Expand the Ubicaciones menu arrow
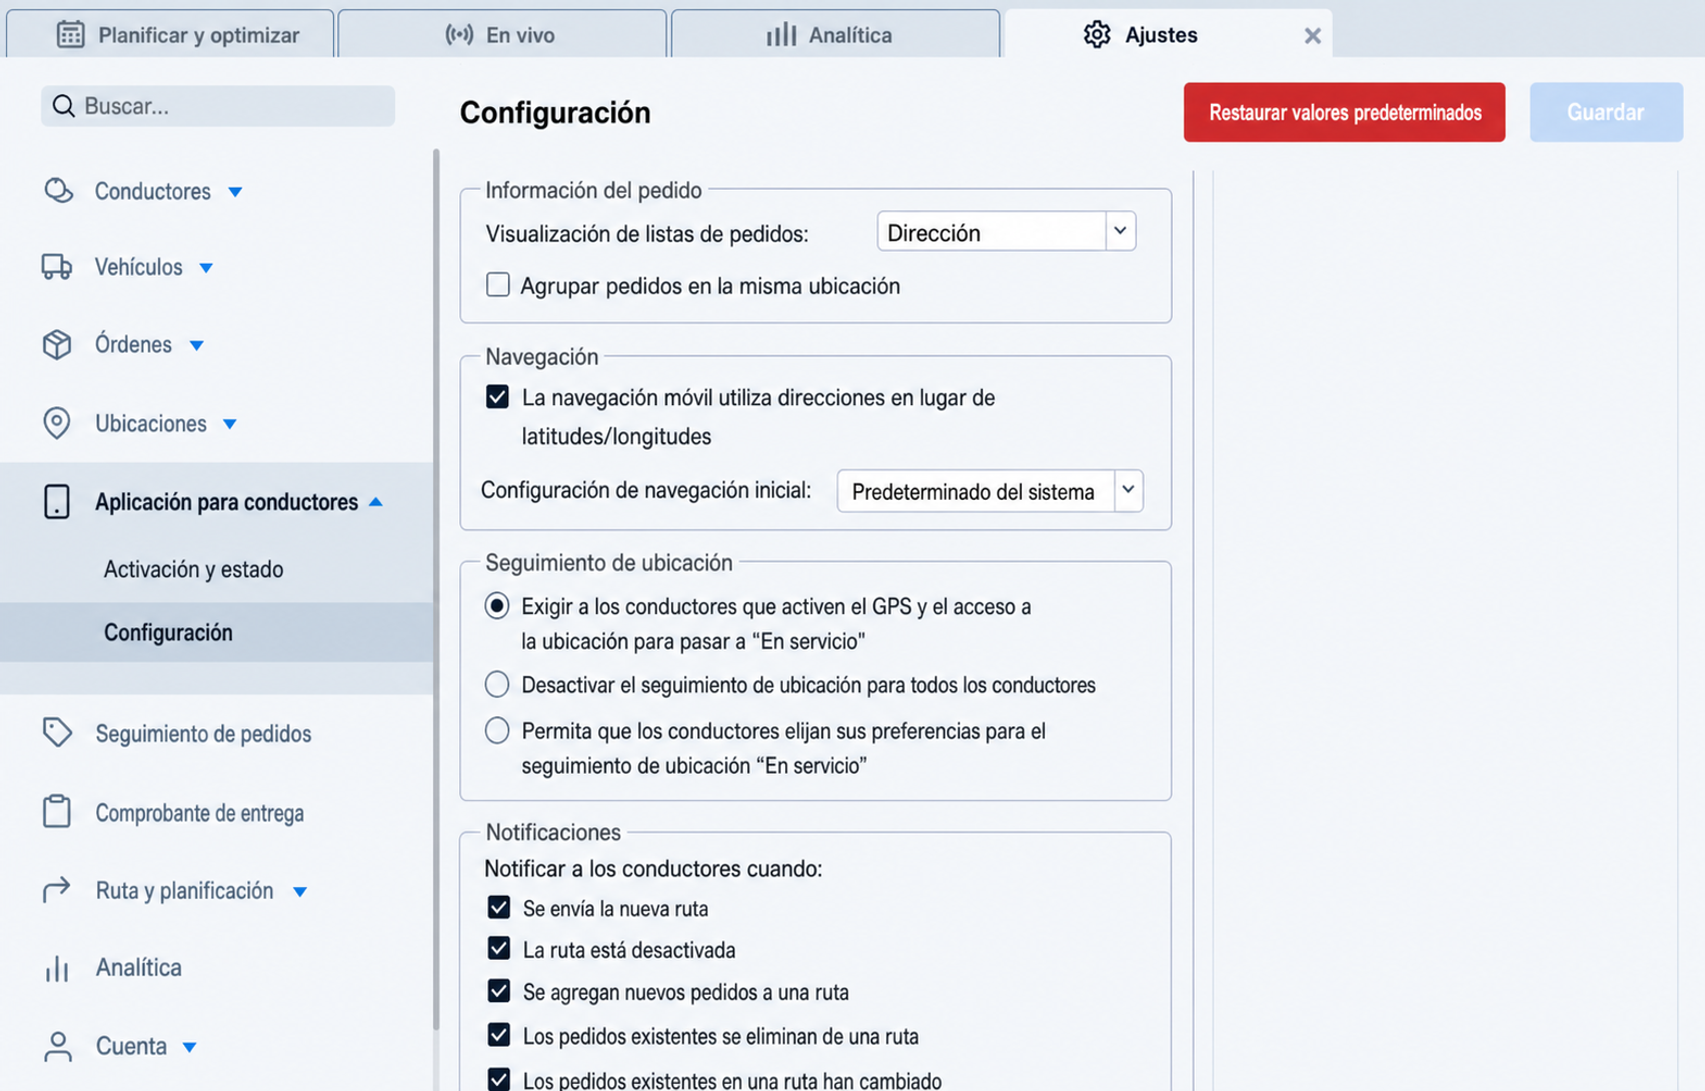 click(x=229, y=424)
